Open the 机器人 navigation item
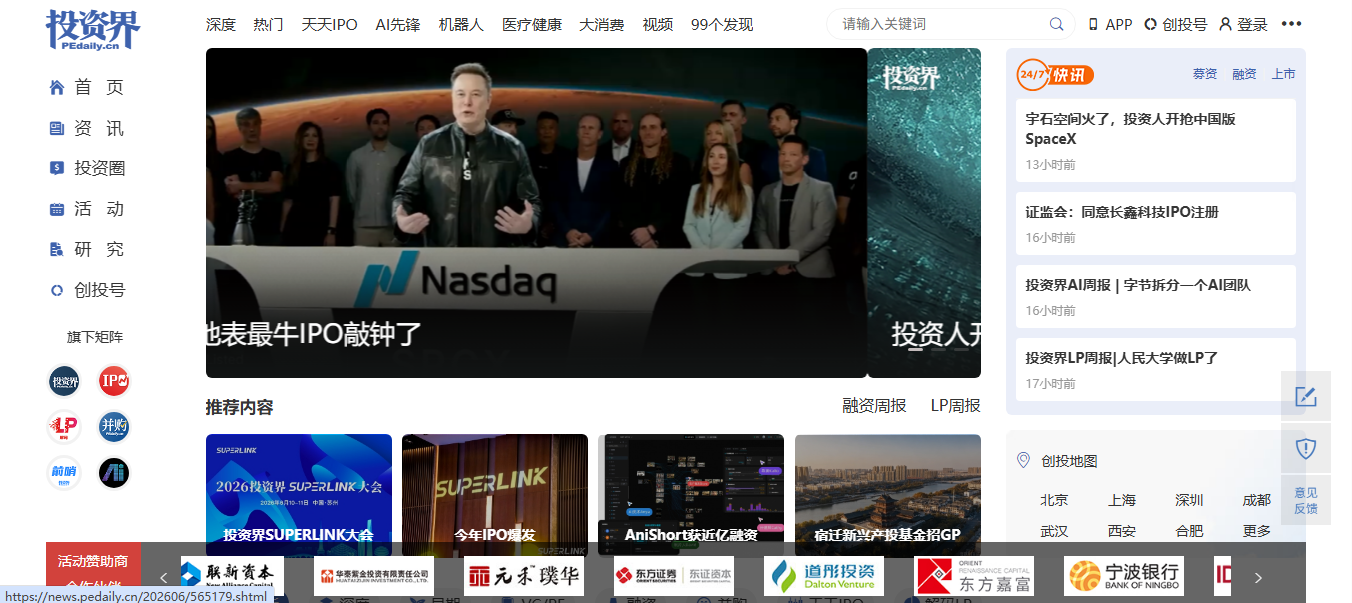This screenshot has width=1352, height=603. pyautogui.click(x=461, y=24)
